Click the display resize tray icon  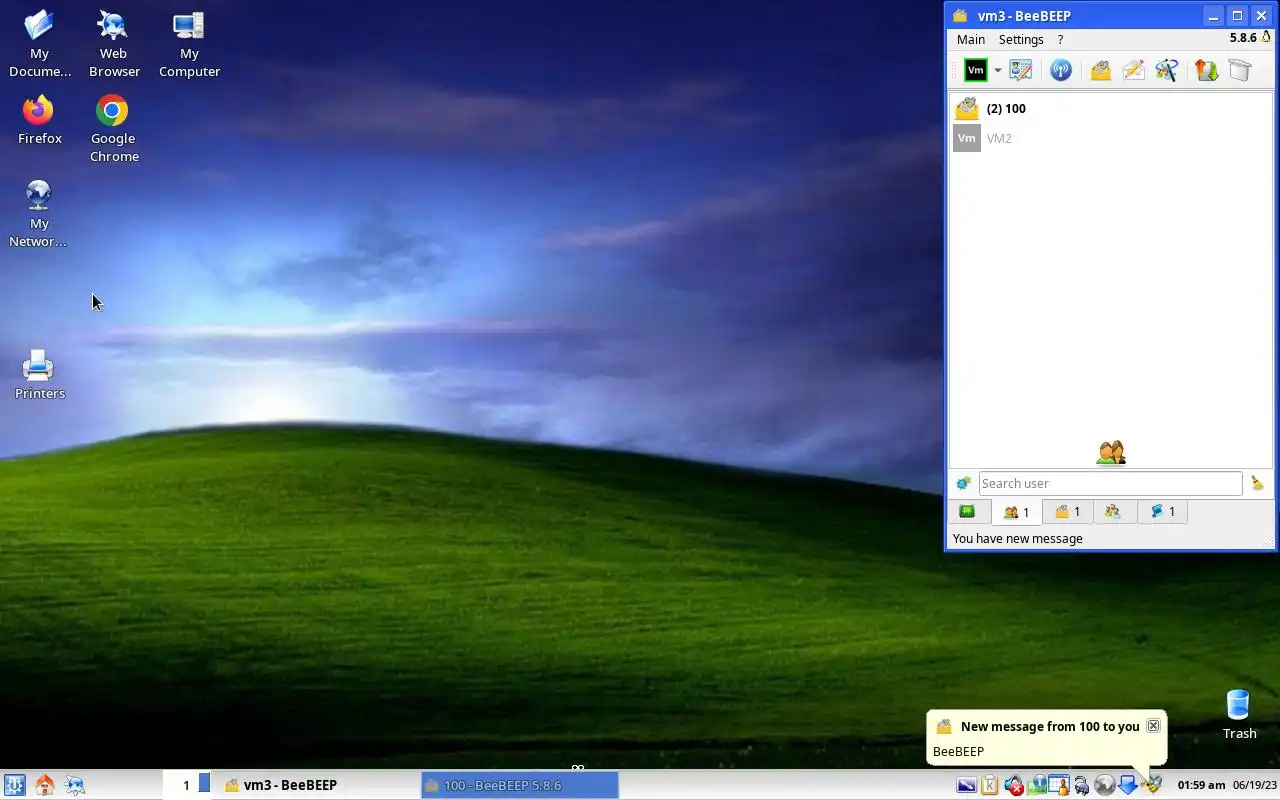coord(966,785)
